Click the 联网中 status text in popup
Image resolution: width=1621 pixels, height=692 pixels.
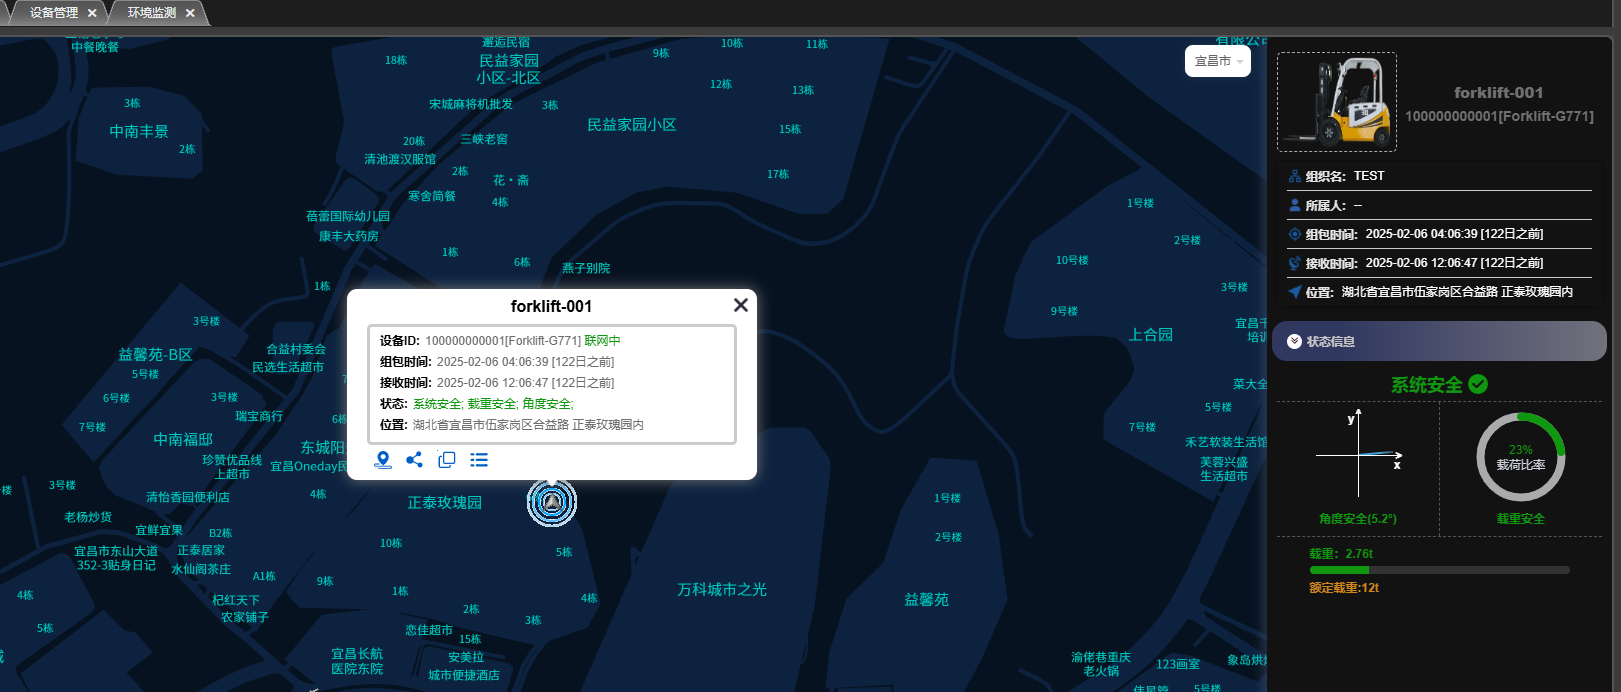602,341
